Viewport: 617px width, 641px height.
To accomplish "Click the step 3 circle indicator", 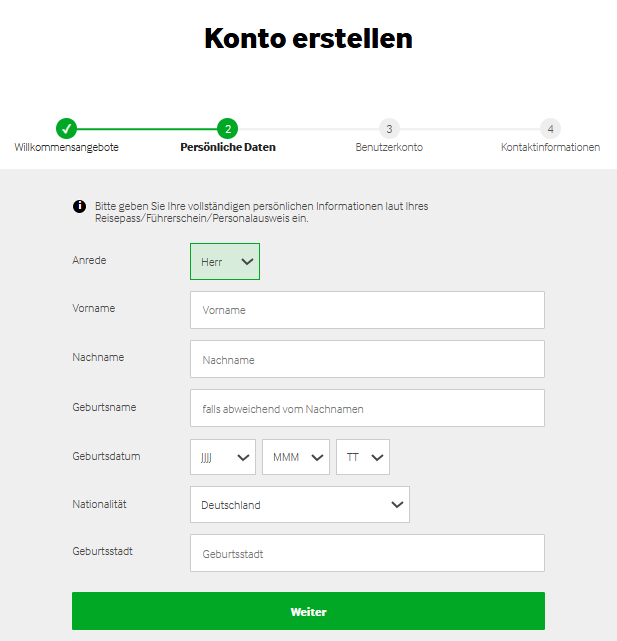I will 389,128.
